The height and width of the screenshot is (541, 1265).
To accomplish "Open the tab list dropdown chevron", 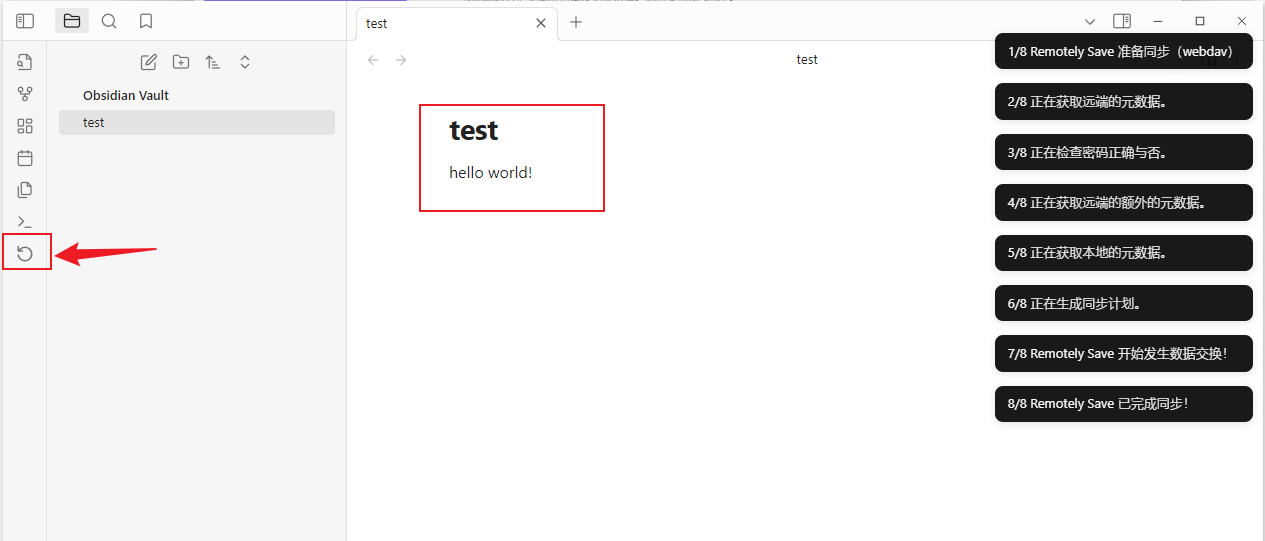I will pos(1091,21).
